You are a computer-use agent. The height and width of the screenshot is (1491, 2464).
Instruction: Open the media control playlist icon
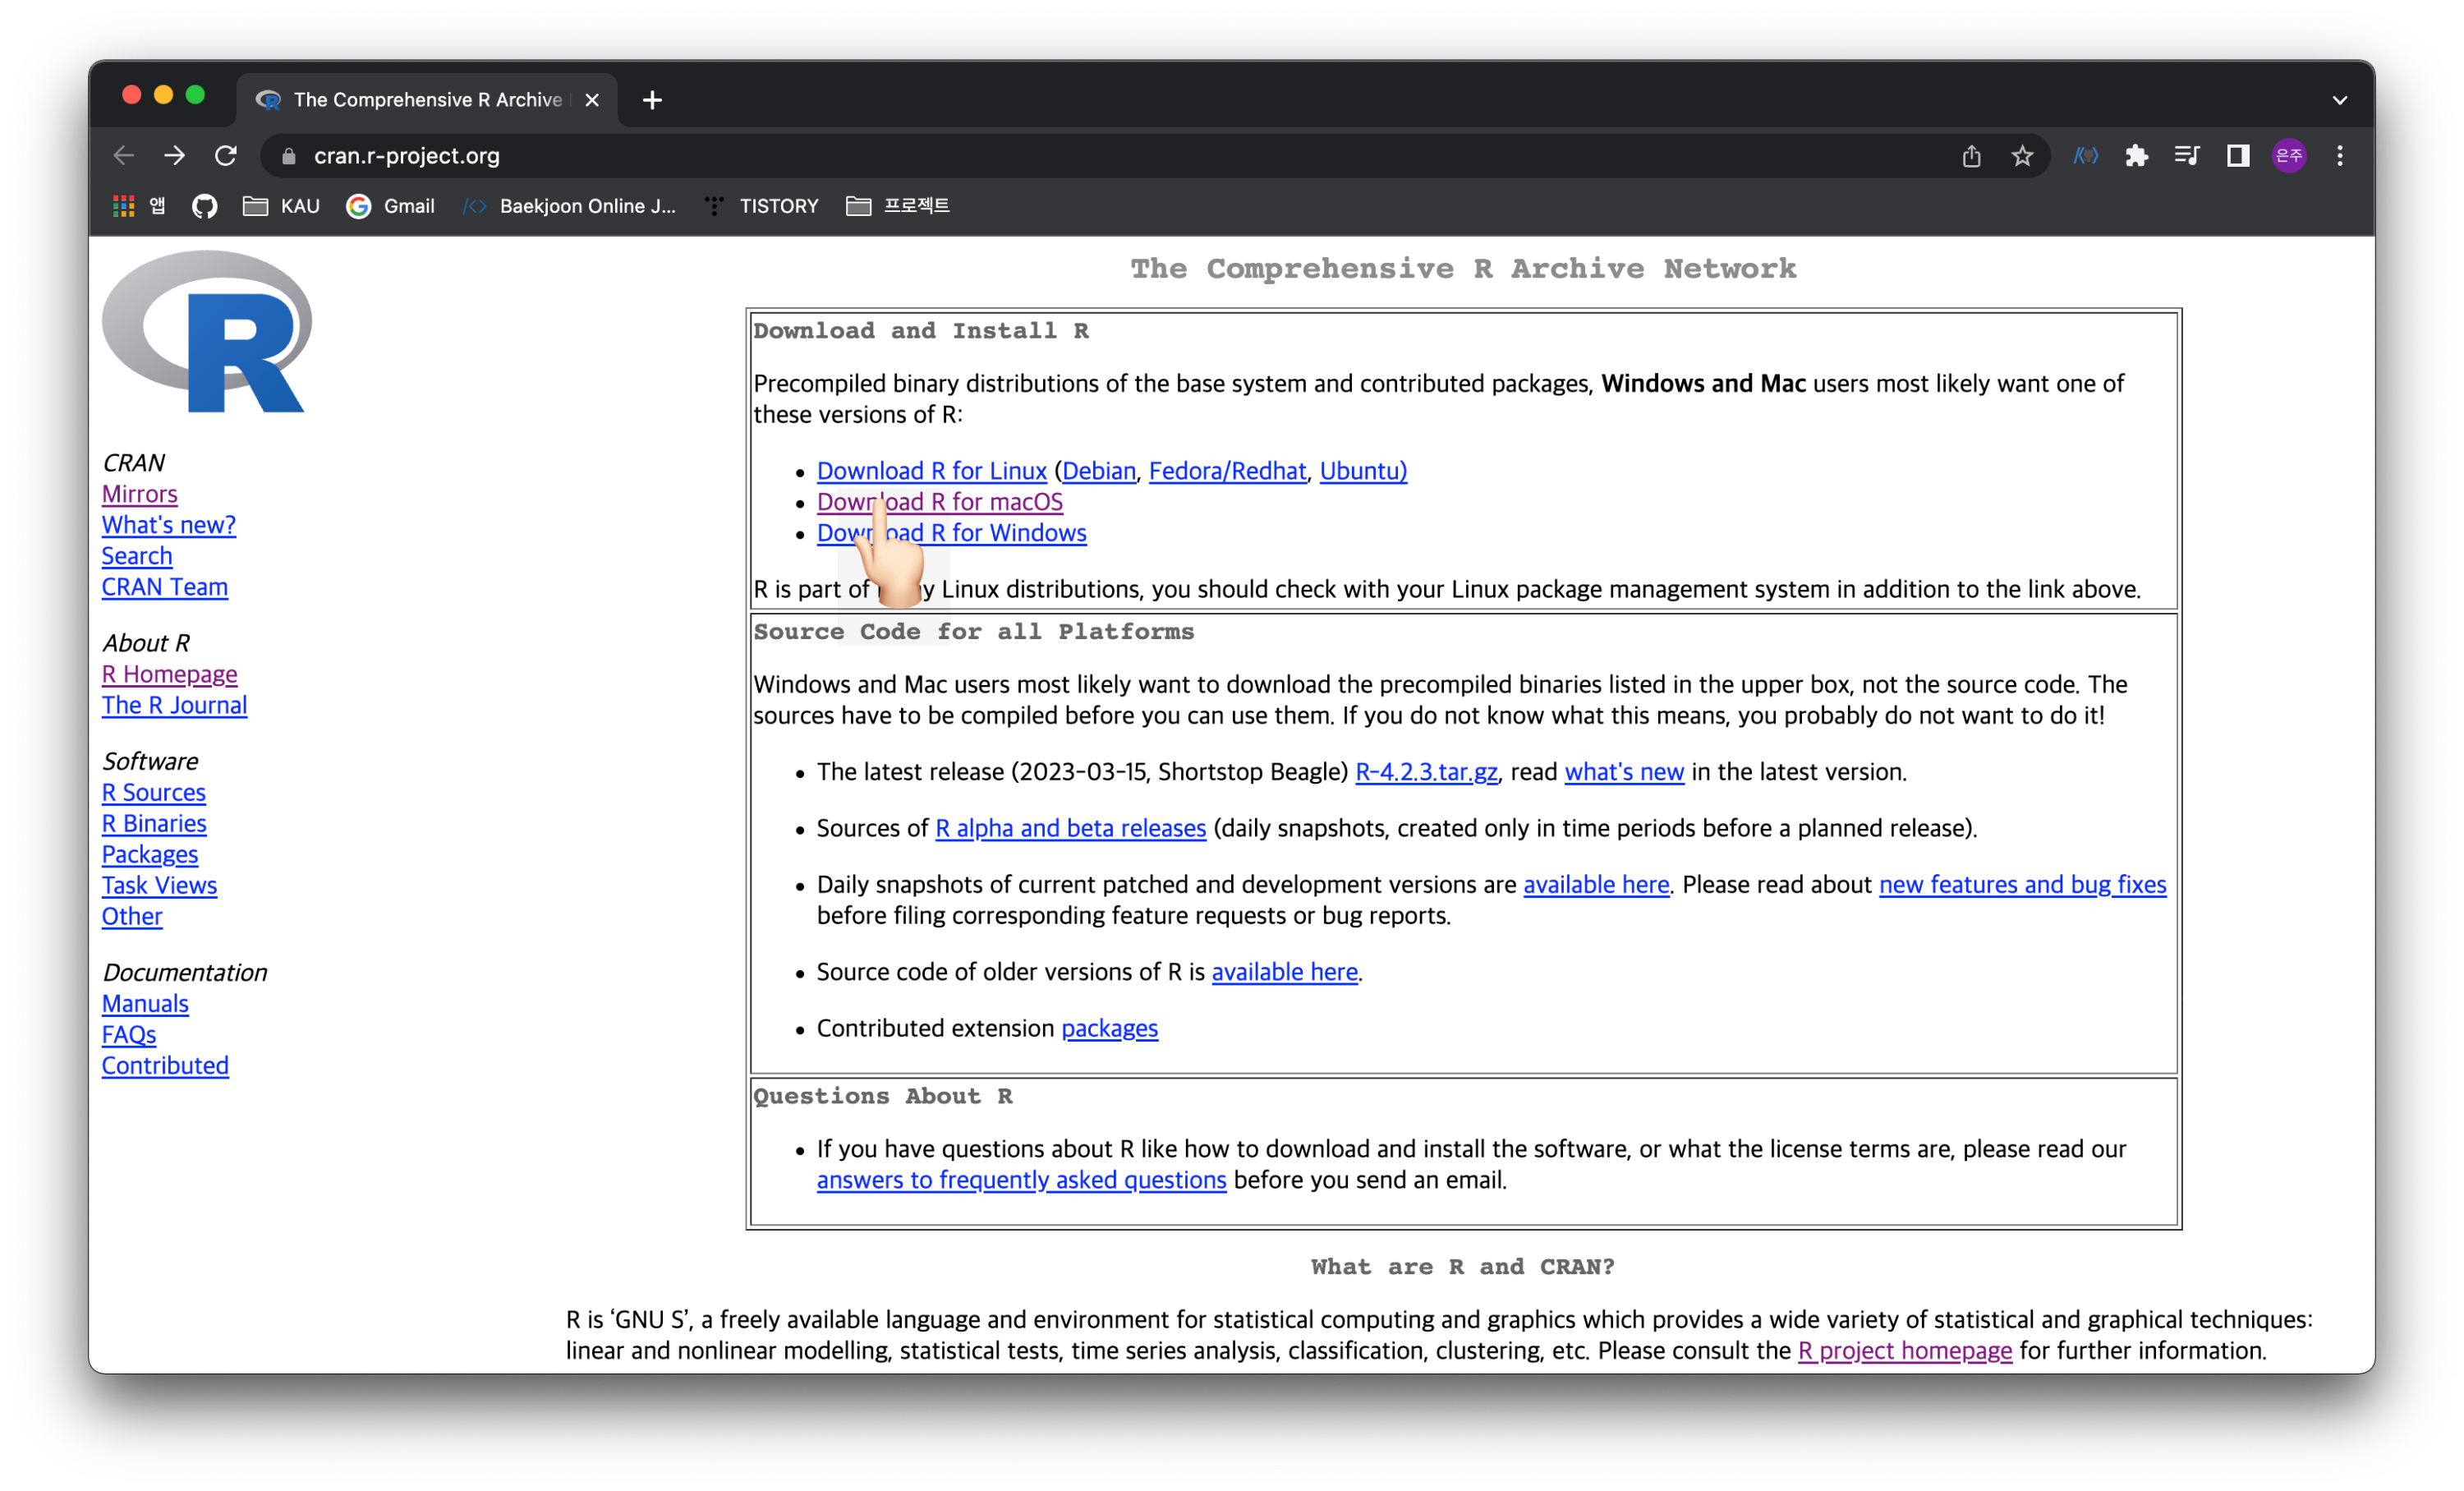click(x=2187, y=156)
